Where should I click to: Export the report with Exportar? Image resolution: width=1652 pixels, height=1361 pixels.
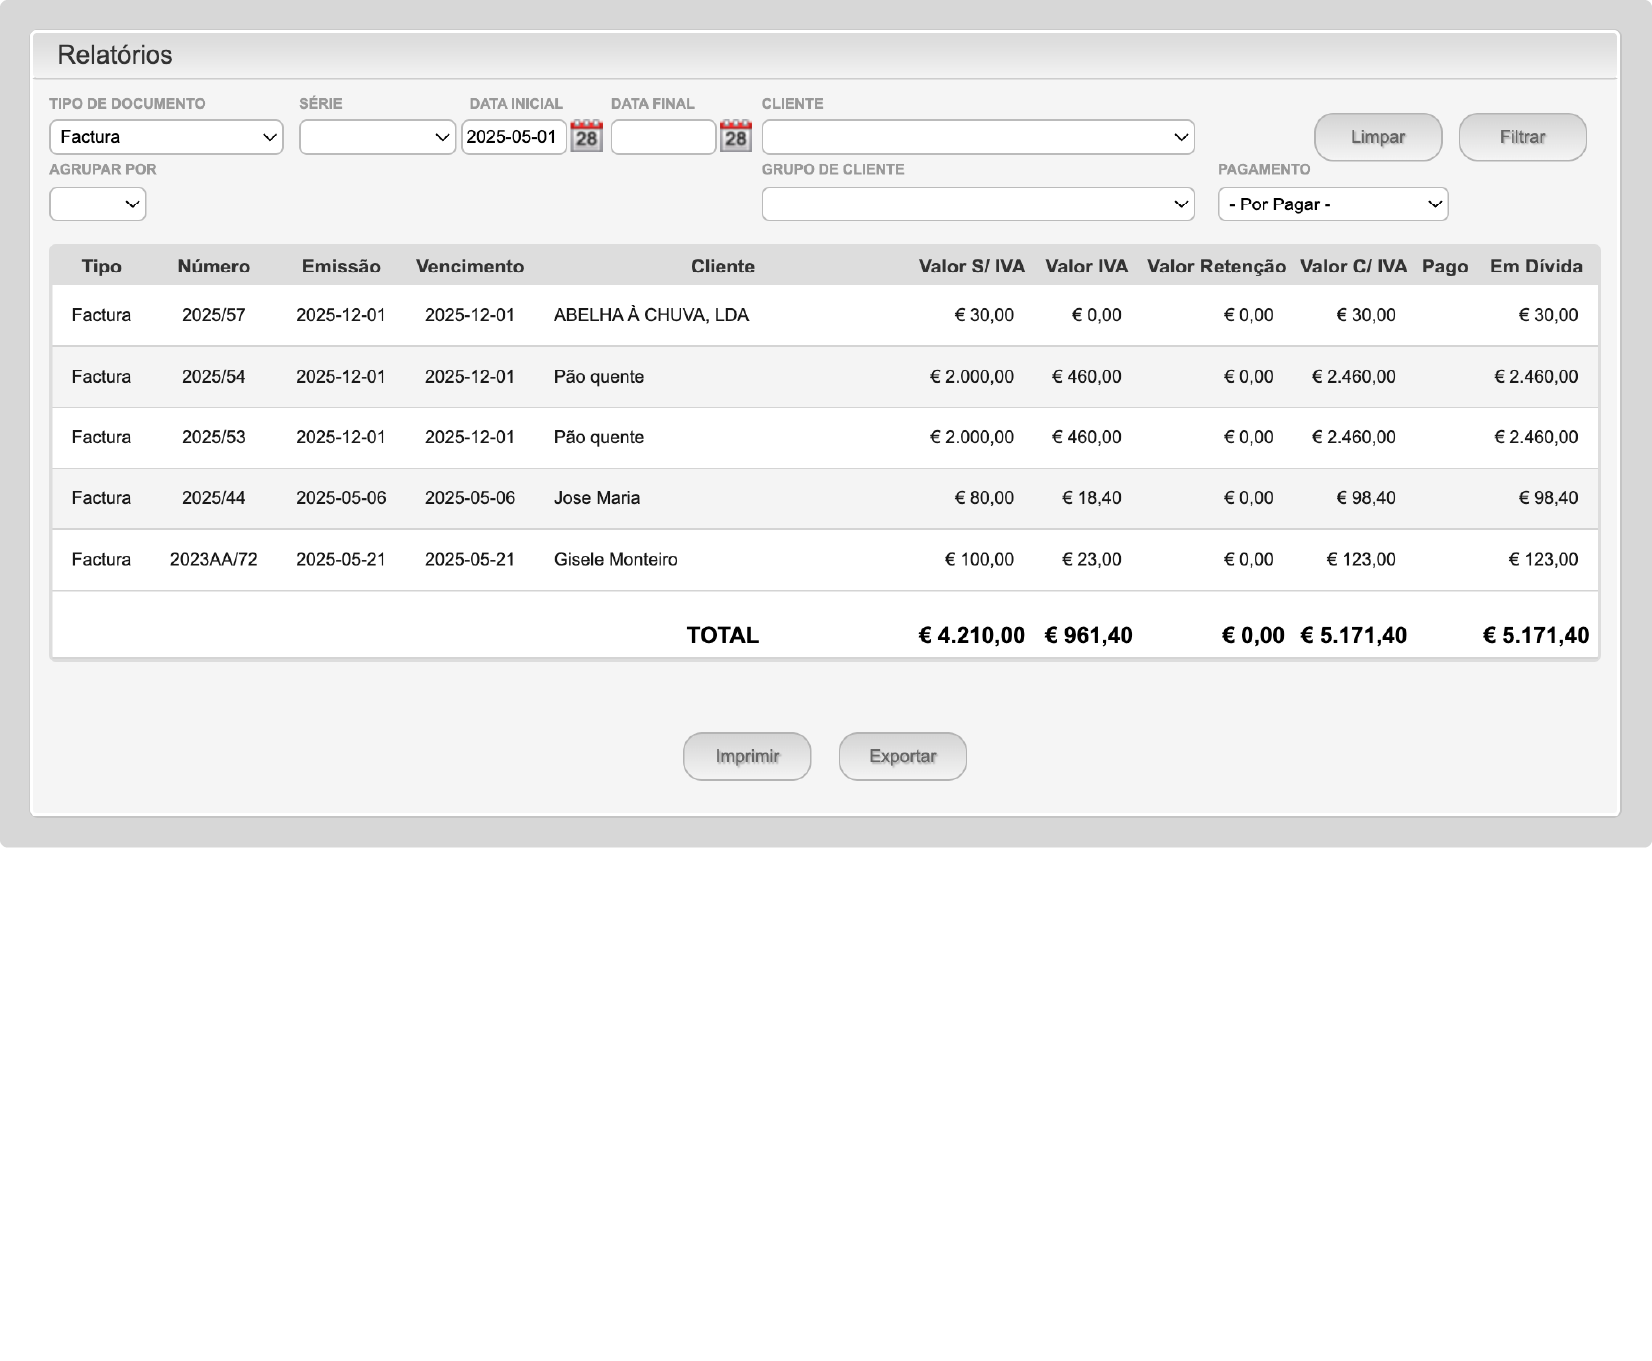coord(902,756)
